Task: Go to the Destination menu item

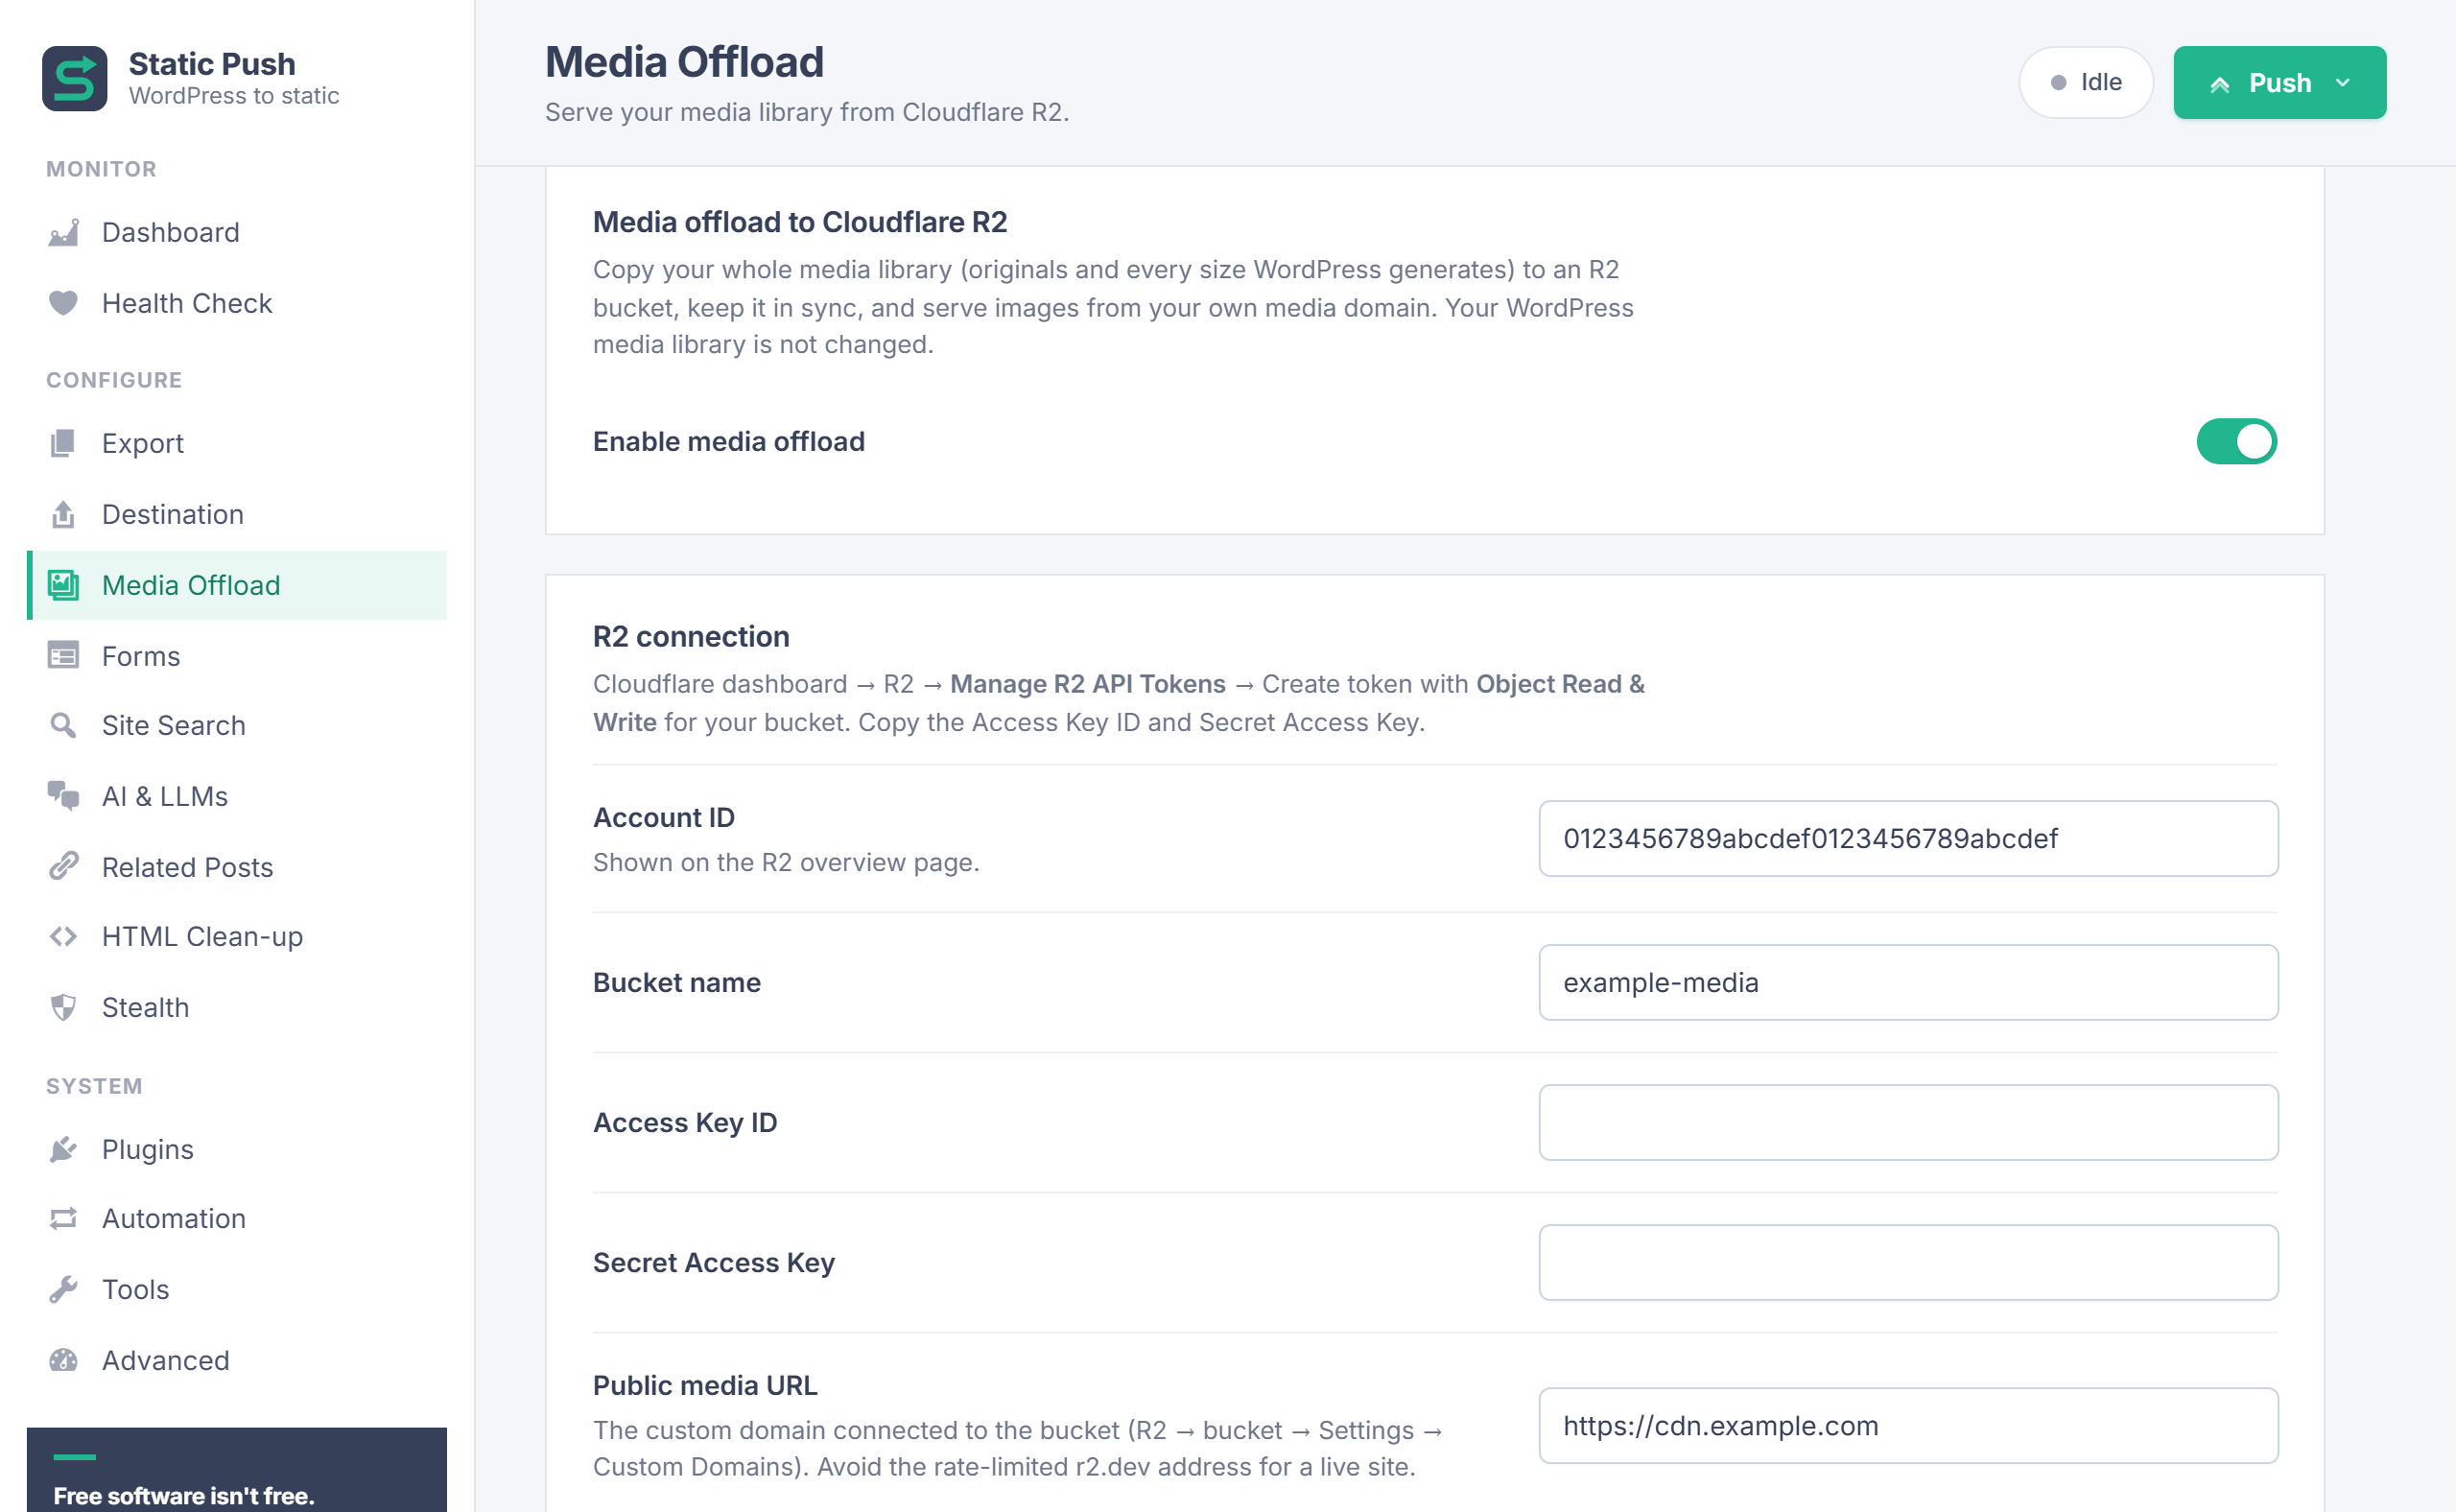Action: click(237, 514)
